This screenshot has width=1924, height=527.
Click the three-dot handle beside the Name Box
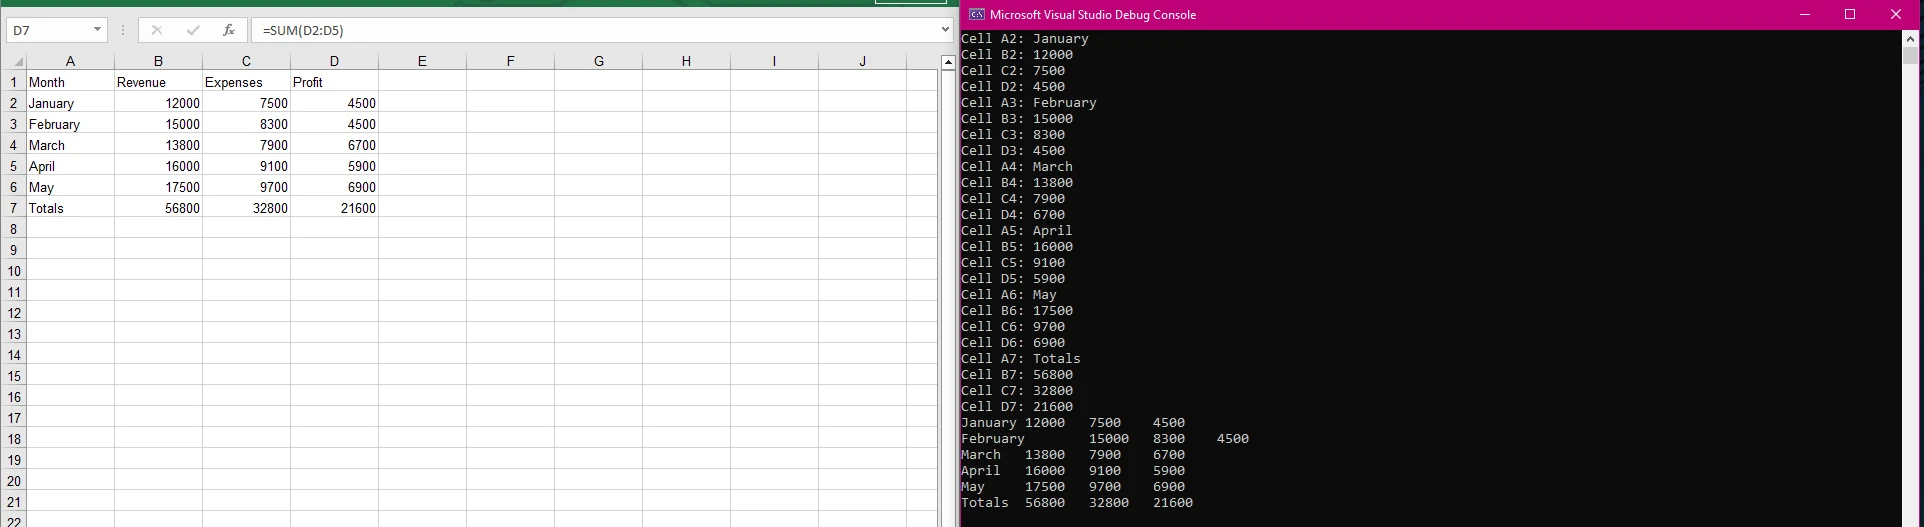[123, 30]
